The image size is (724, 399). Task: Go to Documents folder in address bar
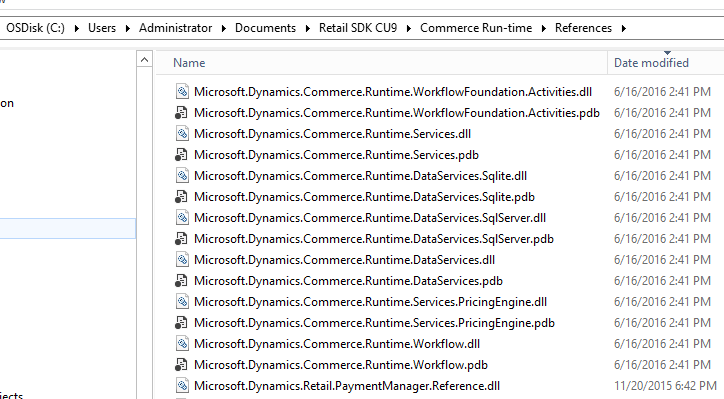pyautogui.click(x=265, y=28)
